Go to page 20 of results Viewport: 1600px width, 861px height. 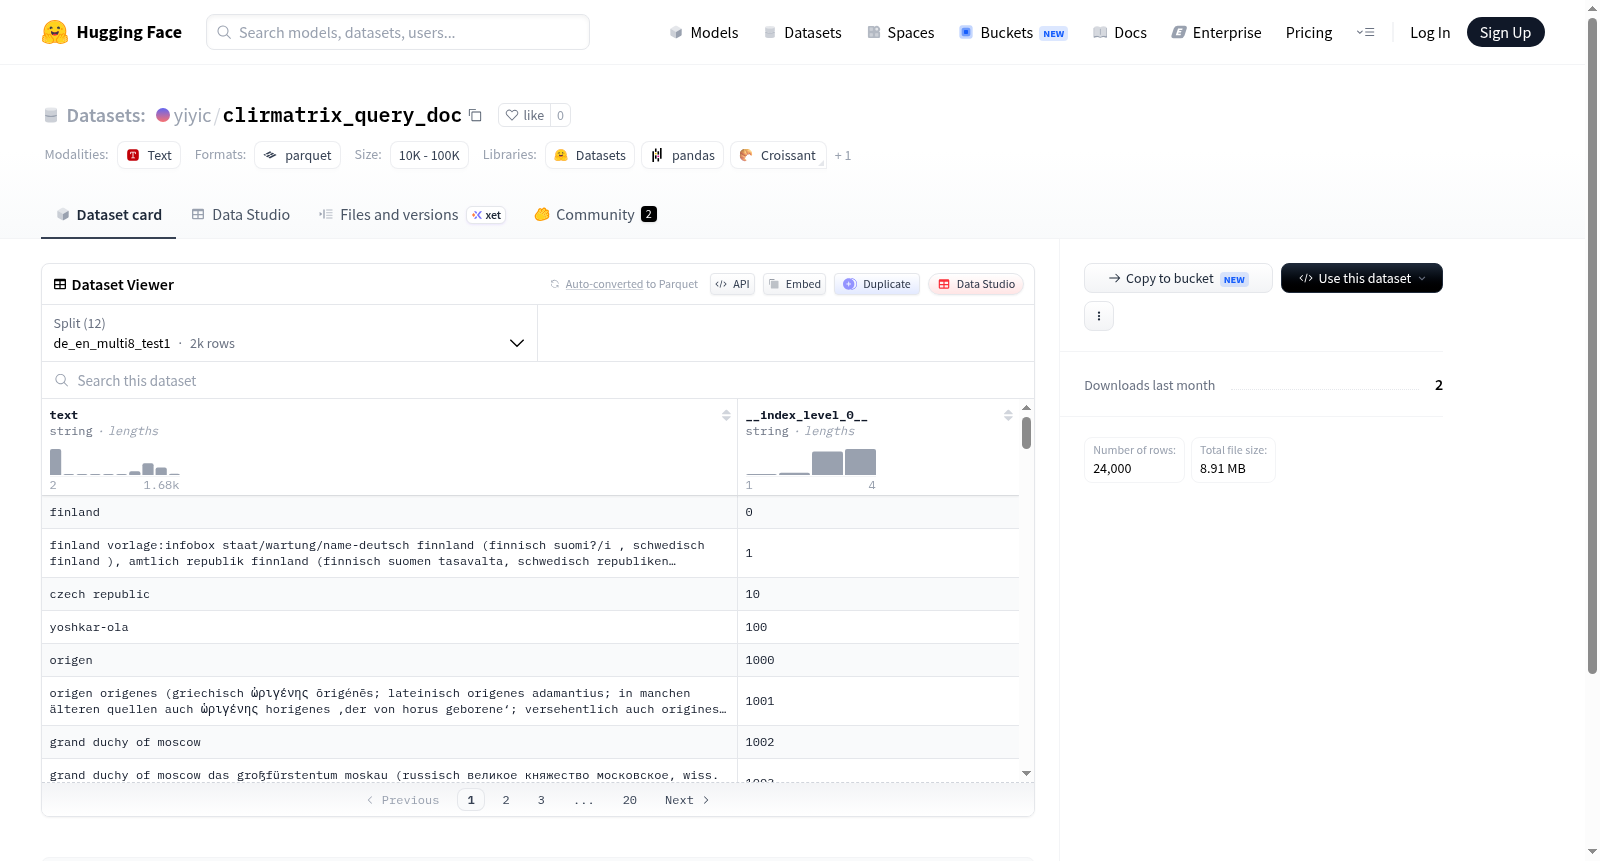coord(630,800)
